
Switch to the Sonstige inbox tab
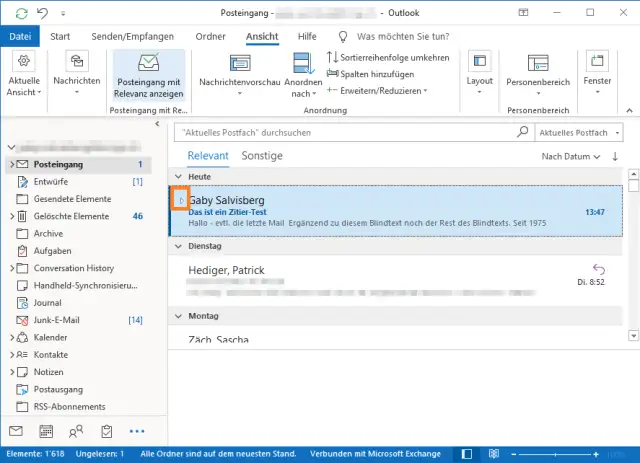[x=262, y=156]
